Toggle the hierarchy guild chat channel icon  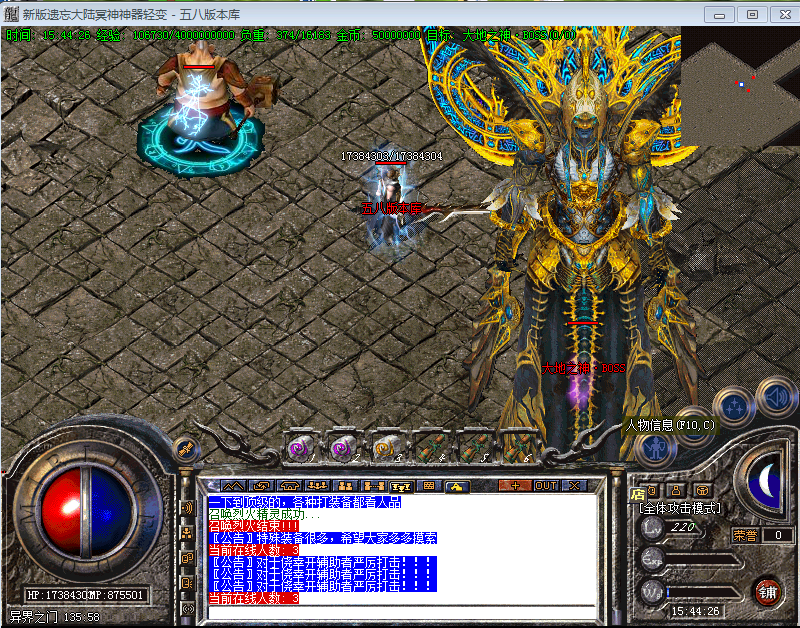pos(187,534)
